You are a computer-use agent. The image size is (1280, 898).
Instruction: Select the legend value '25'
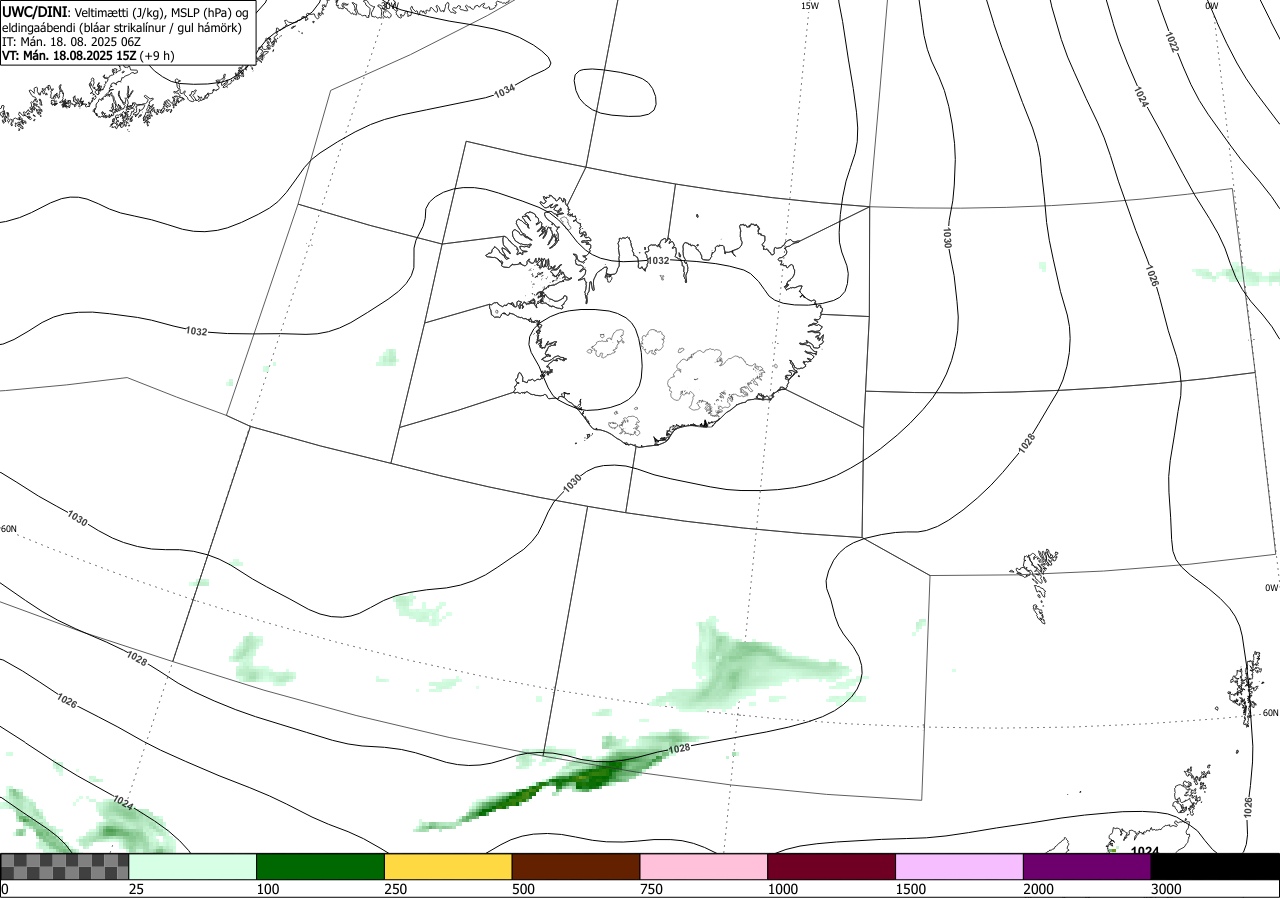136,889
